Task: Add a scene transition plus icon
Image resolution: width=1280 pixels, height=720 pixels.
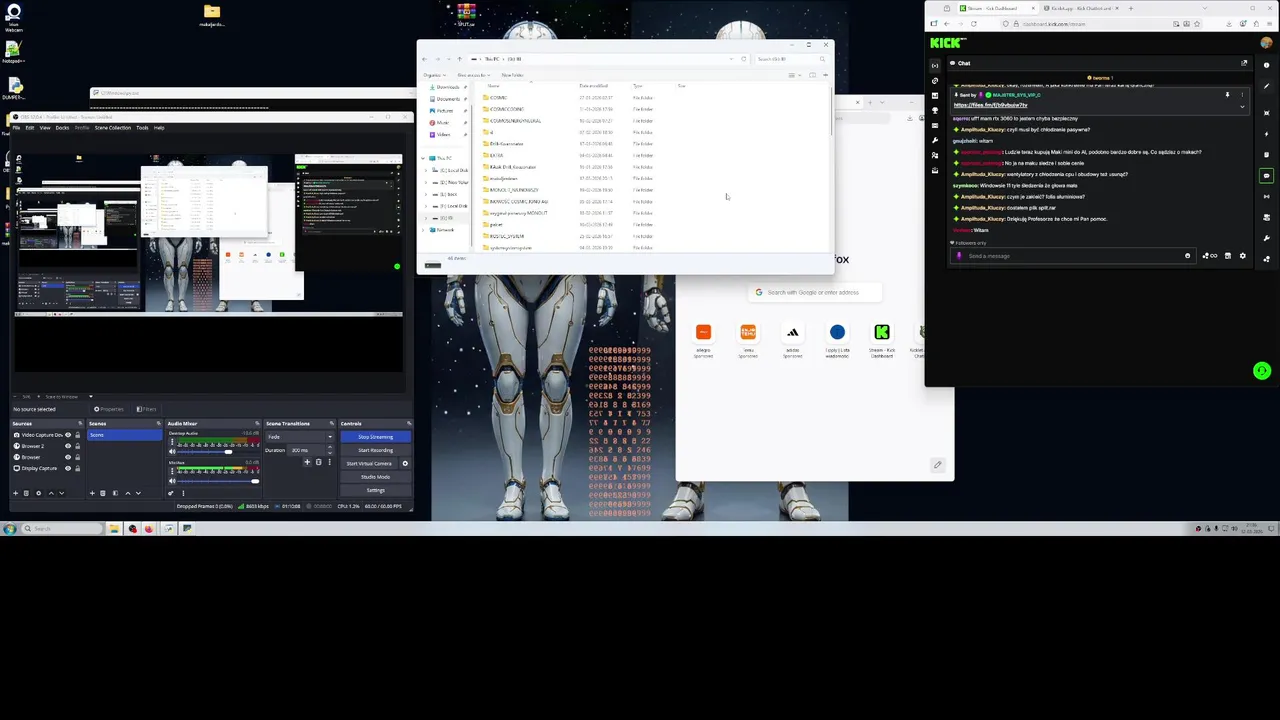Action: coord(307,462)
